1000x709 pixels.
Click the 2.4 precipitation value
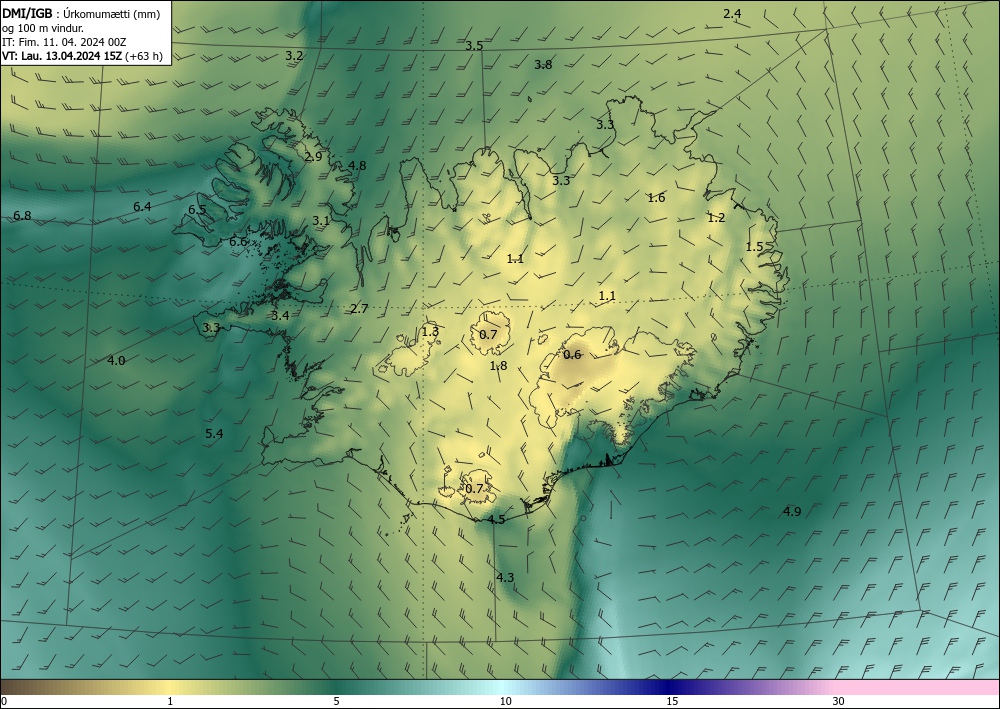point(732,13)
